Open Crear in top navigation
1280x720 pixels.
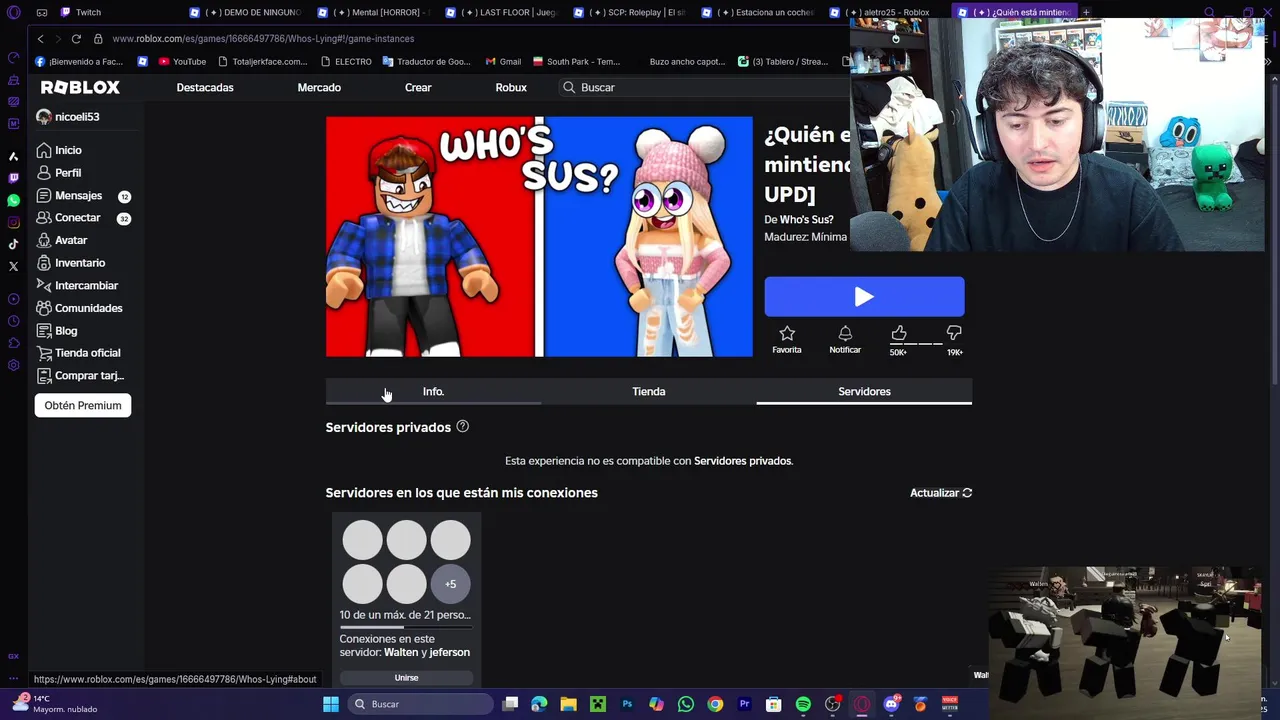(x=418, y=87)
